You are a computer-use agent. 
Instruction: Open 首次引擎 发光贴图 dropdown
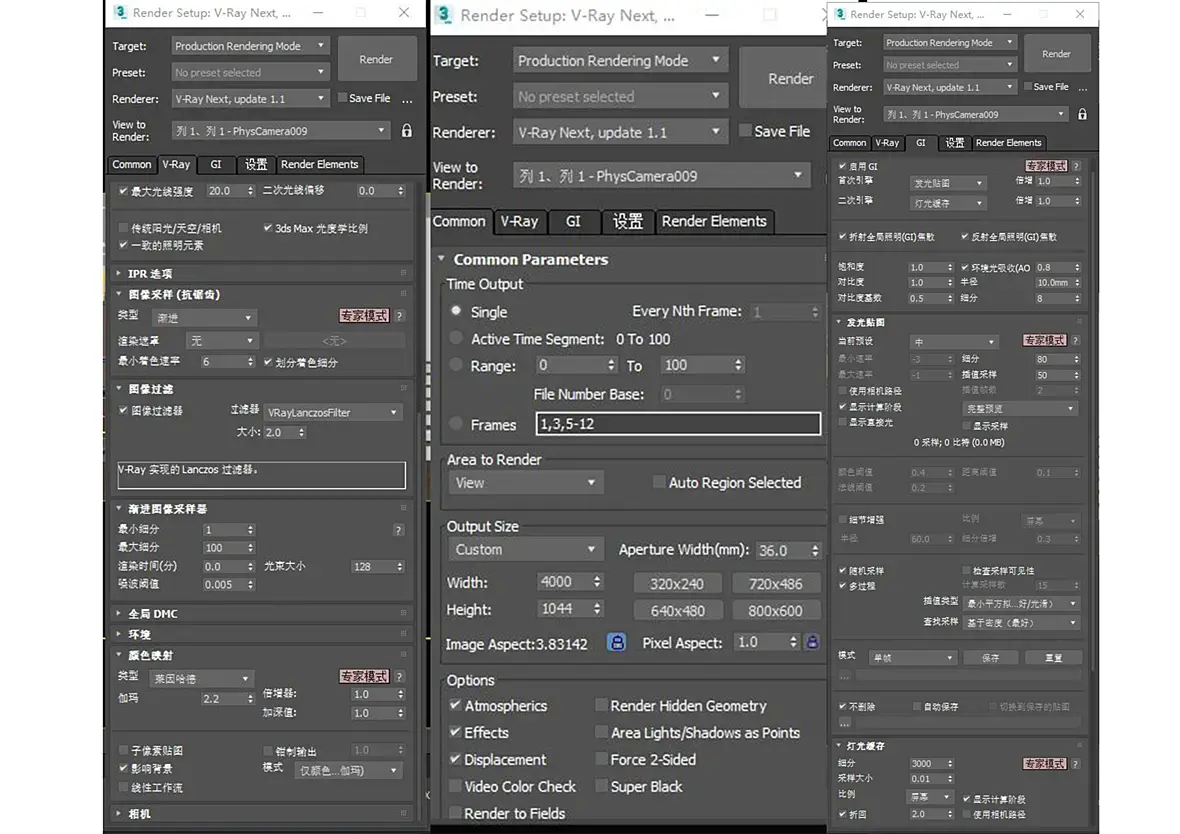pos(947,183)
